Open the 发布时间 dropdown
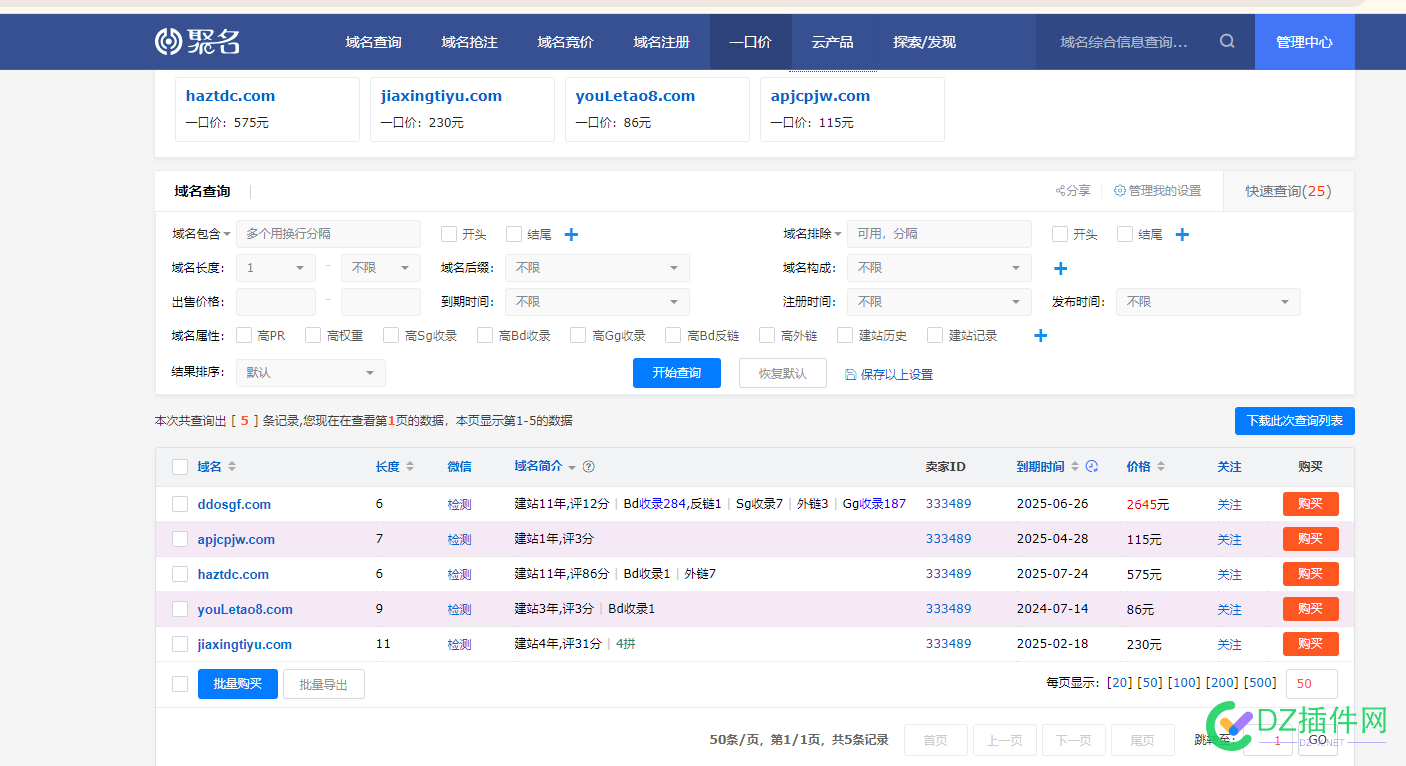 [x=1209, y=302]
